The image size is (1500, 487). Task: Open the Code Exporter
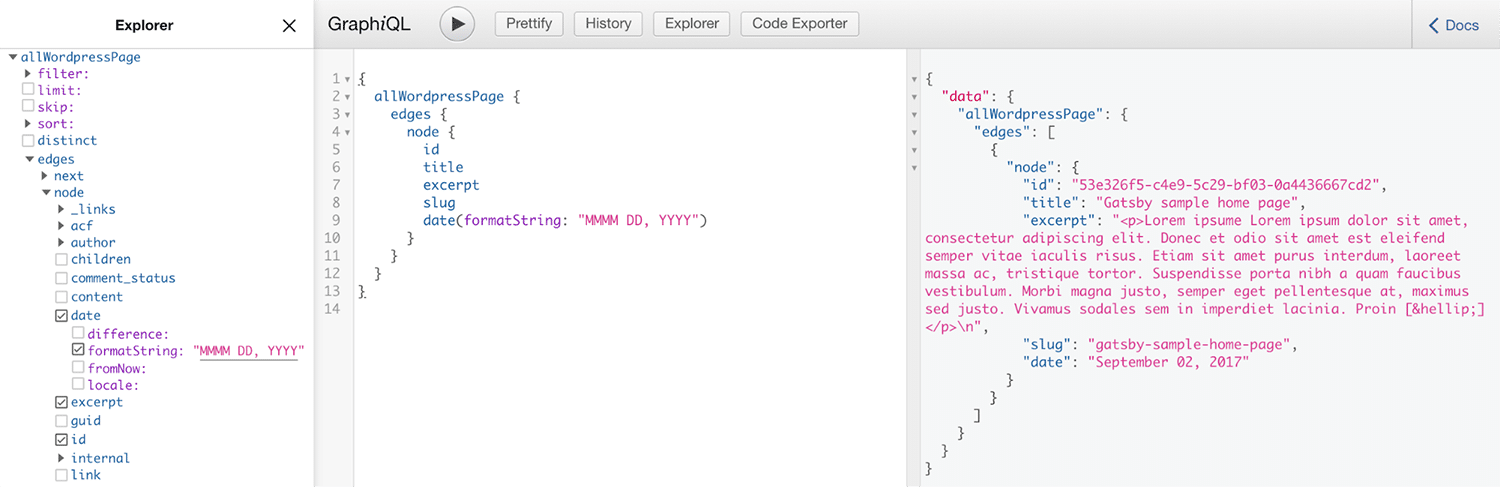click(799, 24)
